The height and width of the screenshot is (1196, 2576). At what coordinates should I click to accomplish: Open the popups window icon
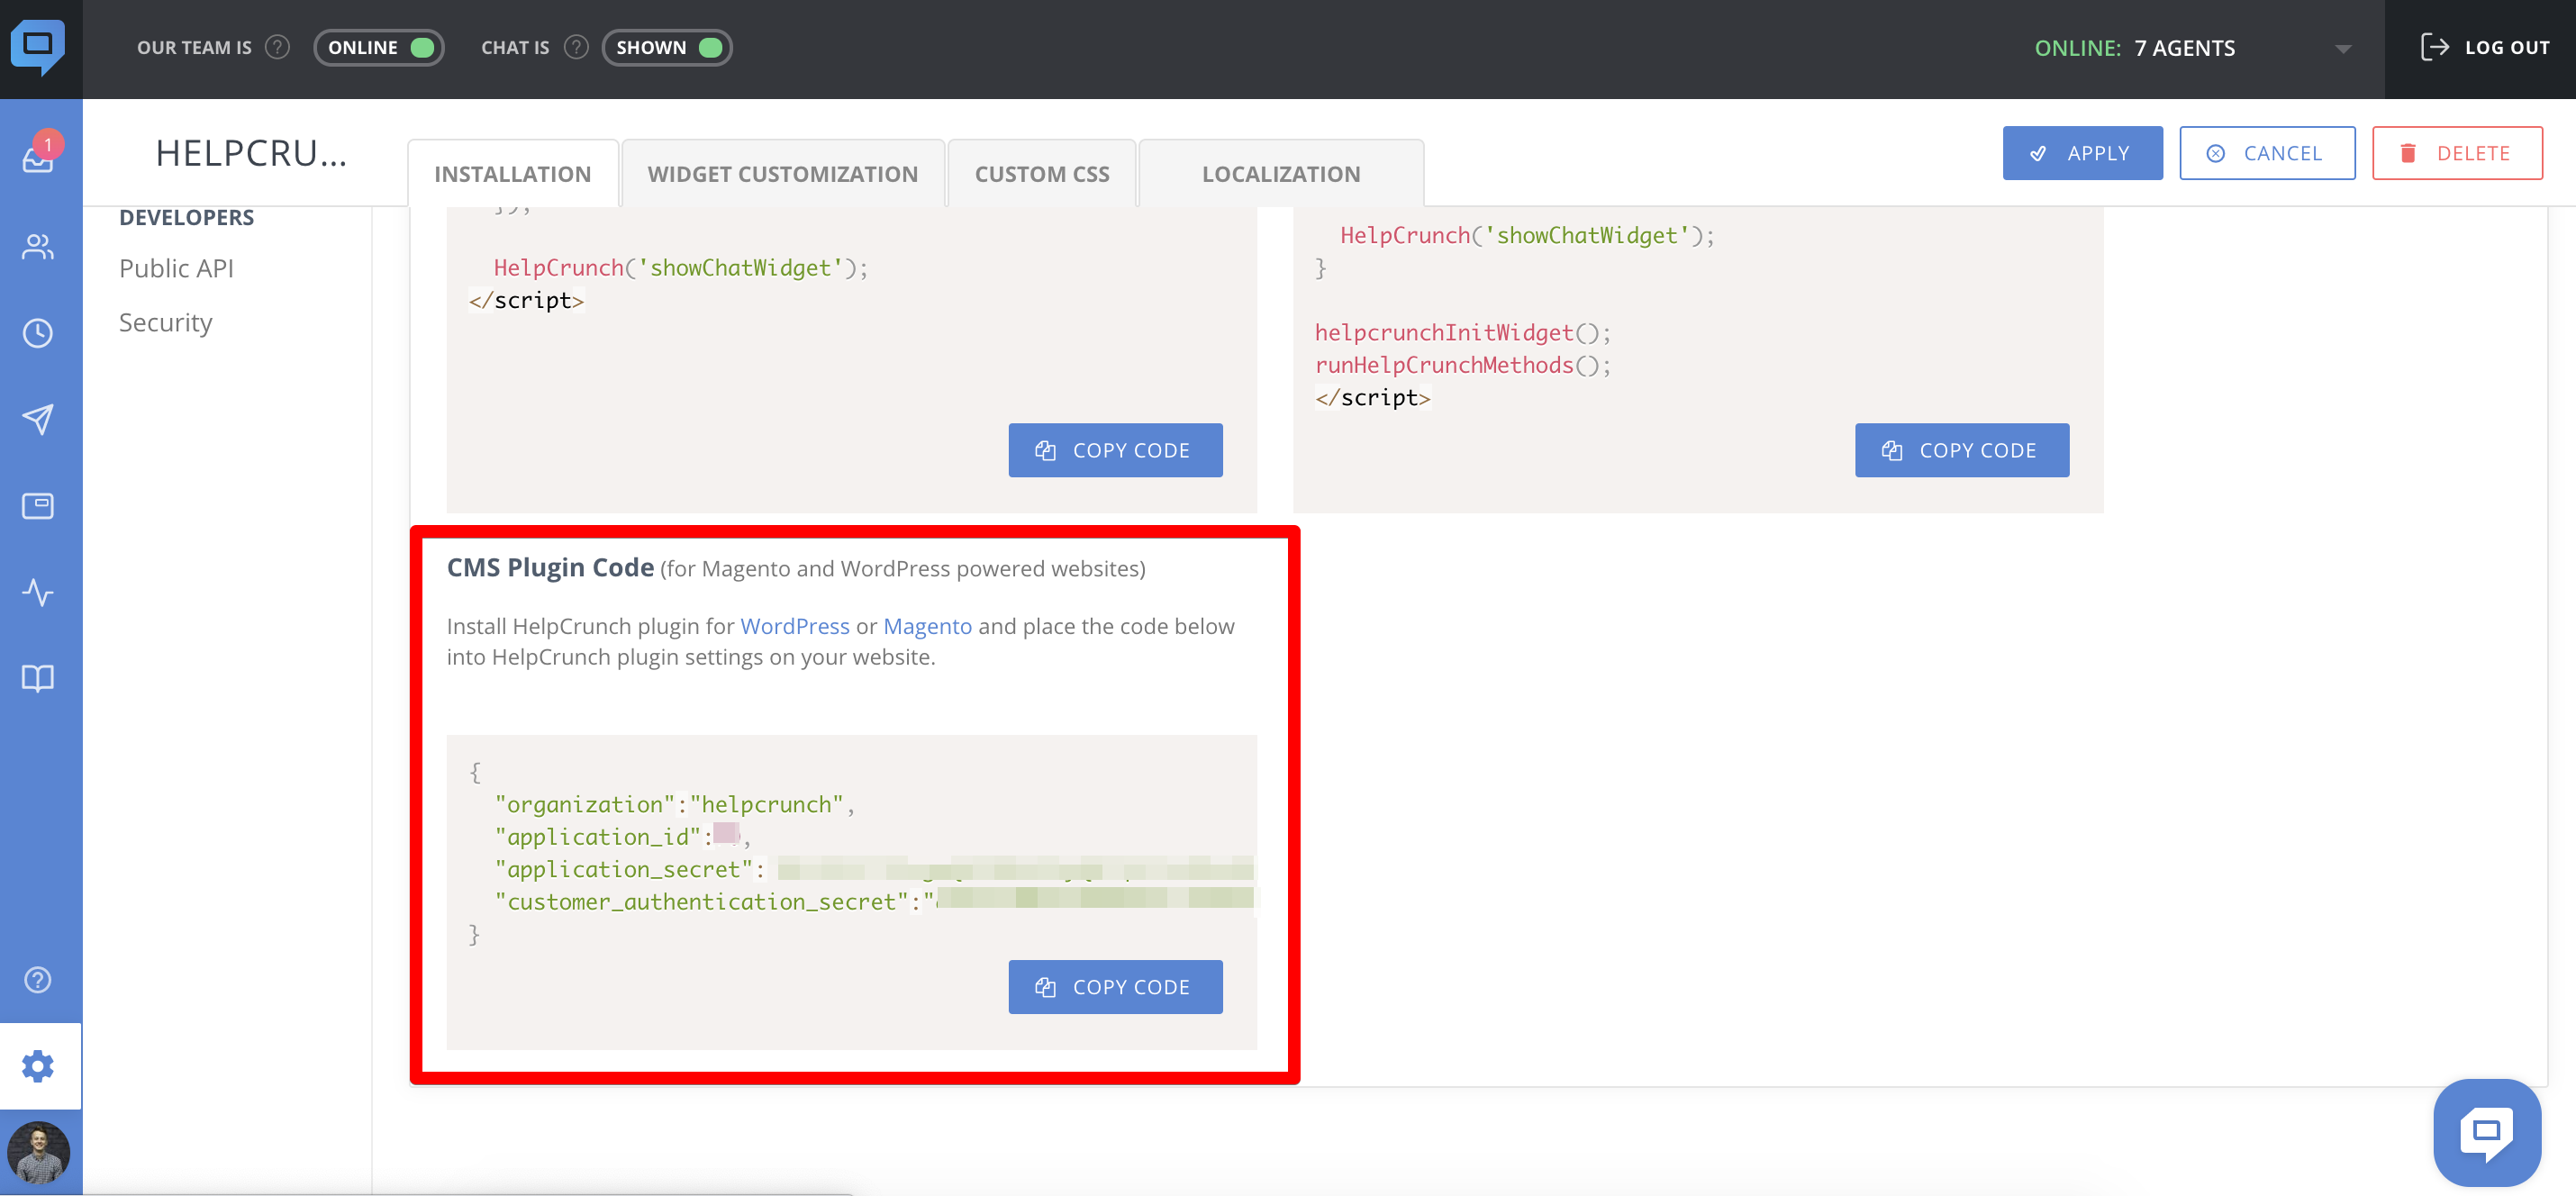(38, 505)
